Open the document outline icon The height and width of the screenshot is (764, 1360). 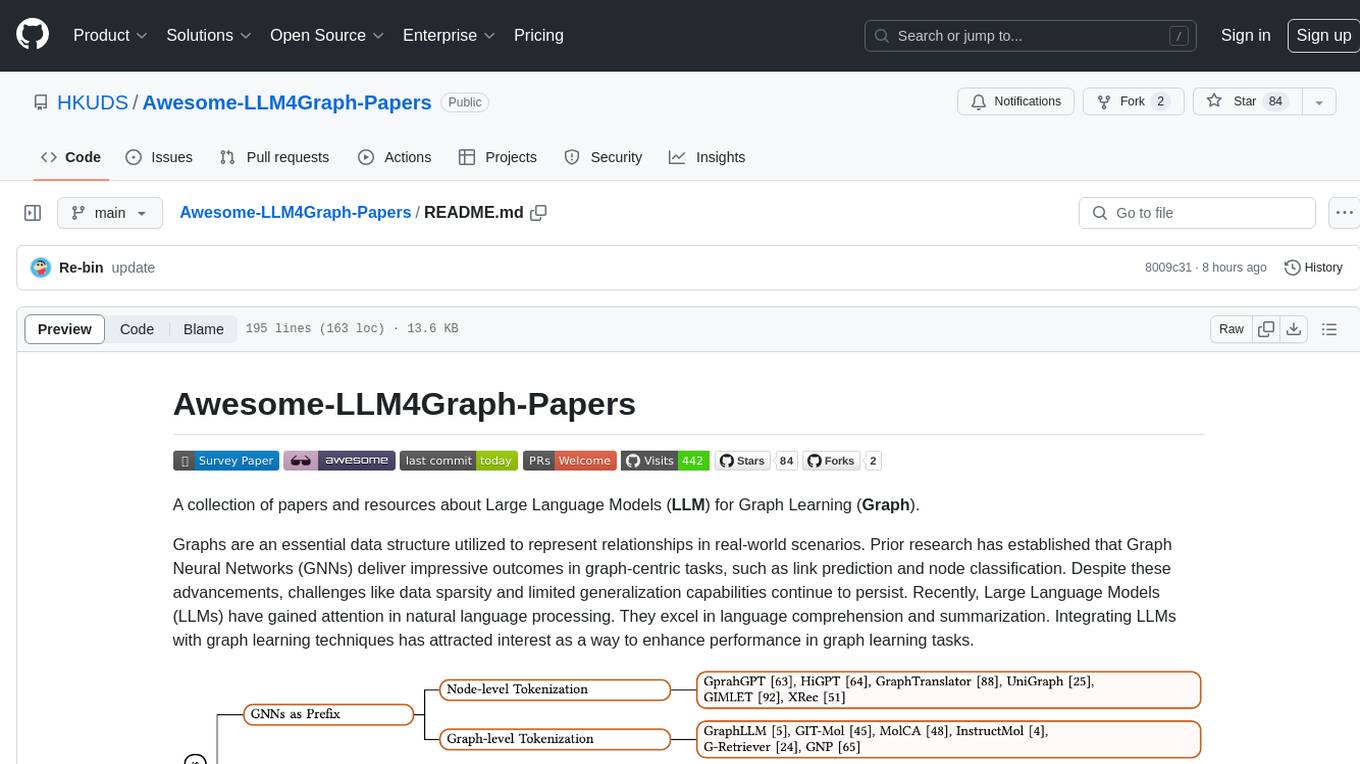tap(1329, 329)
